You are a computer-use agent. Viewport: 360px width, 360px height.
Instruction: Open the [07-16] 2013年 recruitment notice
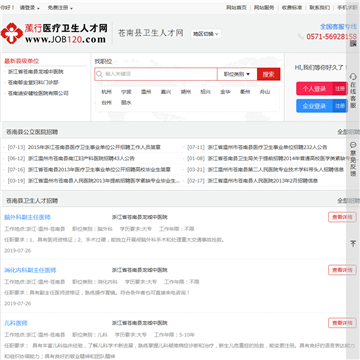99,170
